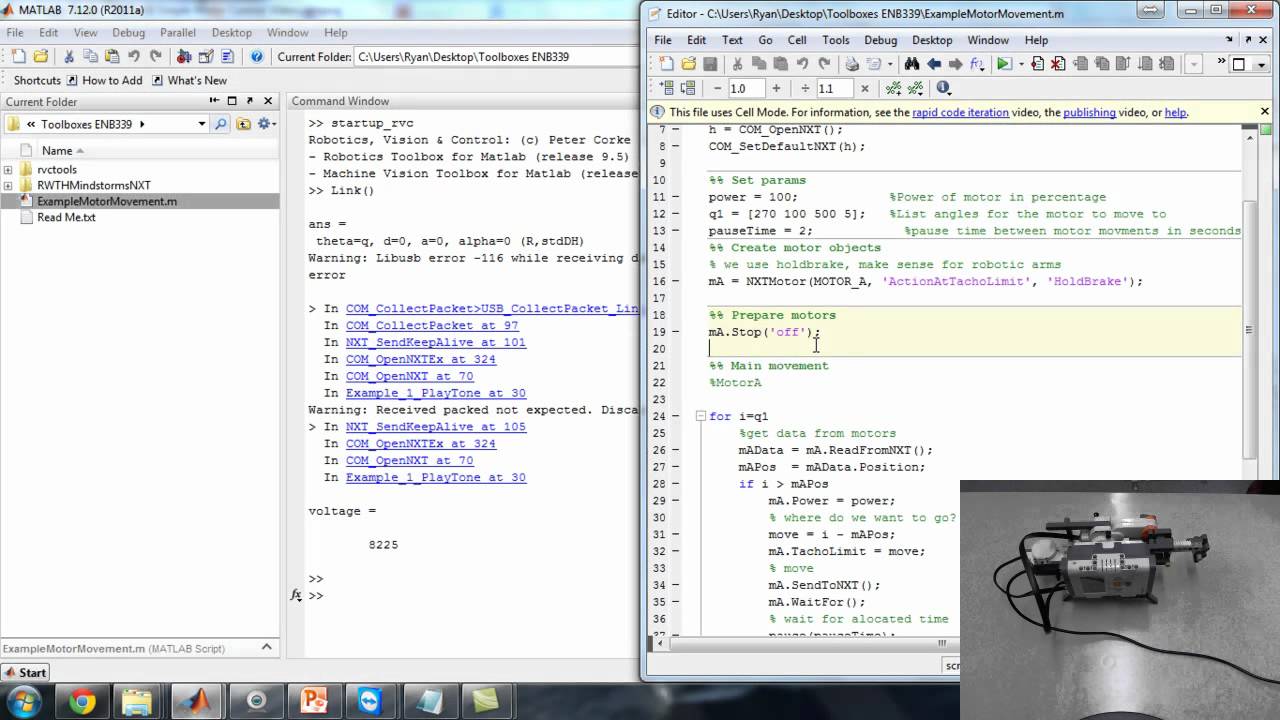Collapse the for loop fold marker

point(699,416)
